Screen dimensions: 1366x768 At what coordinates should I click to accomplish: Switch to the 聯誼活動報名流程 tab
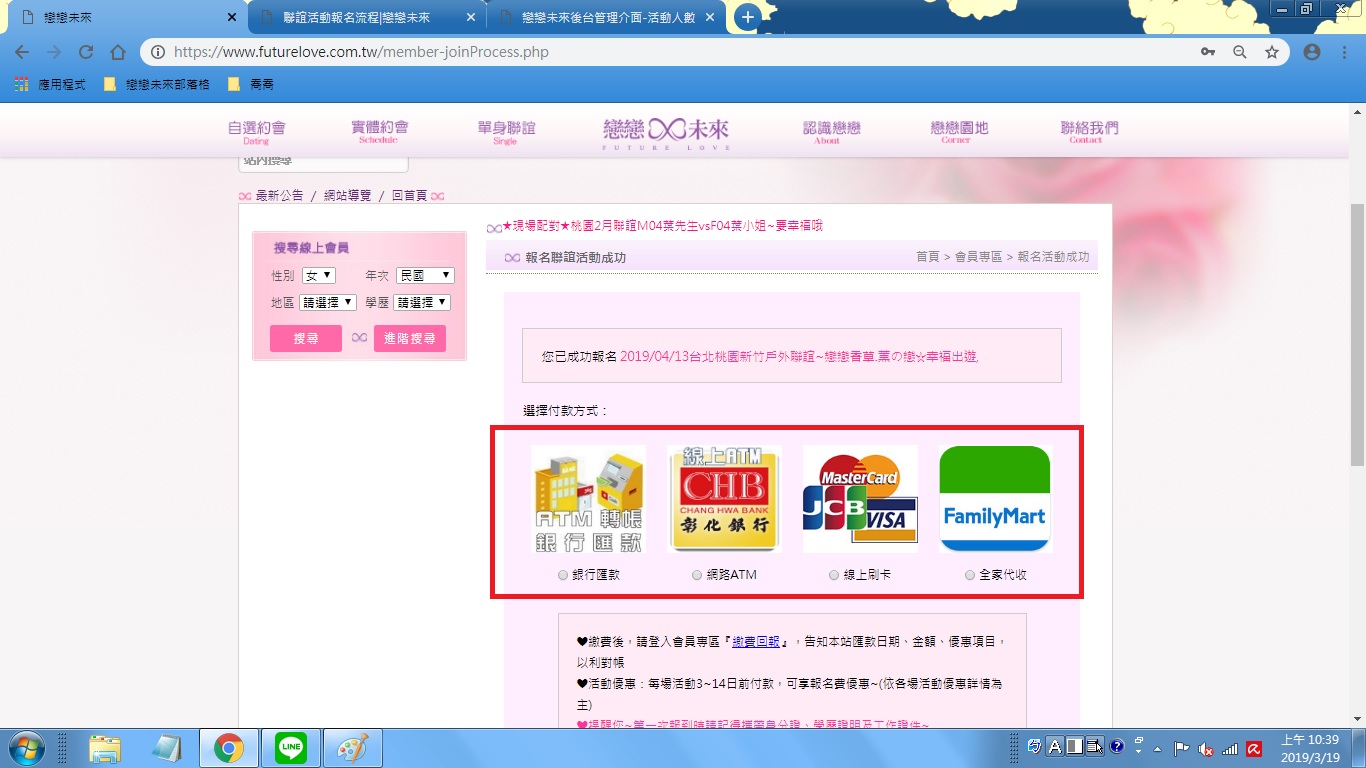pyautogui.click(x=365, y=18)
